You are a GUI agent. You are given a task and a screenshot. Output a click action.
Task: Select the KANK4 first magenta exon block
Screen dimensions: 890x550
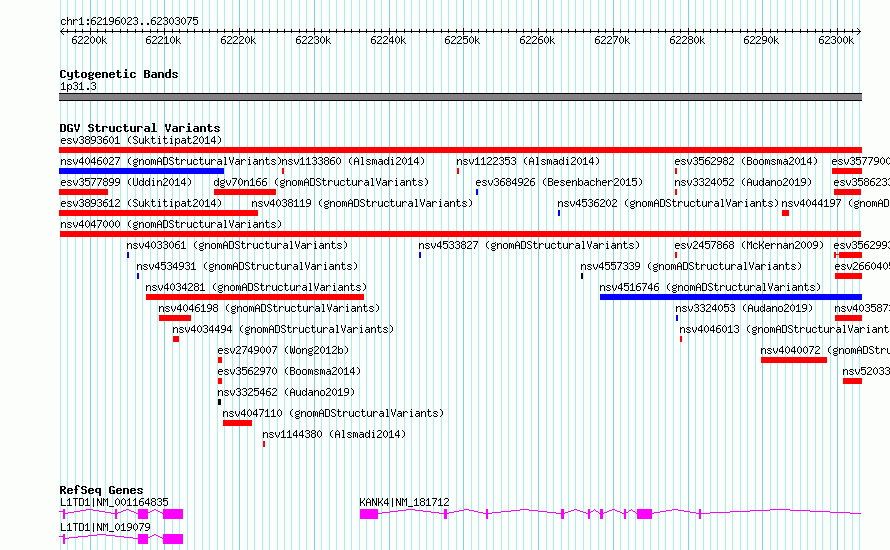coord(369,514)
